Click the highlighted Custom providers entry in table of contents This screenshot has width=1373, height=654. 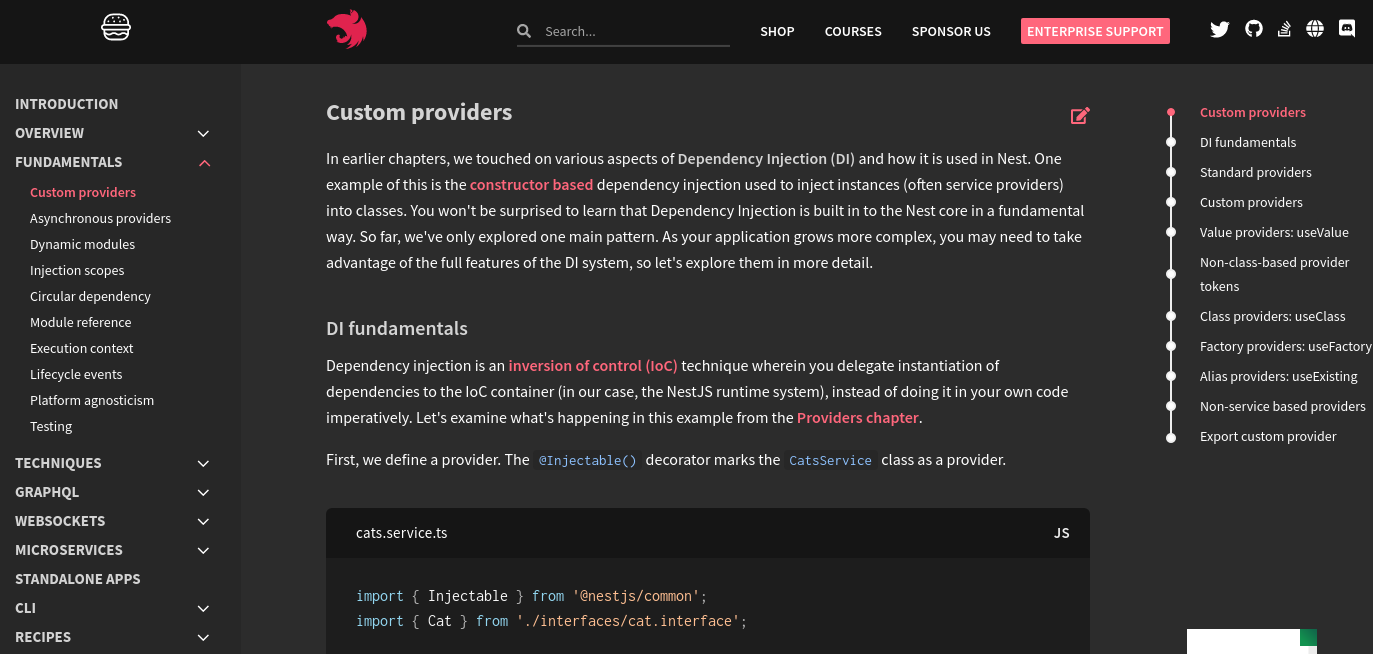[x=1253, y=112]
